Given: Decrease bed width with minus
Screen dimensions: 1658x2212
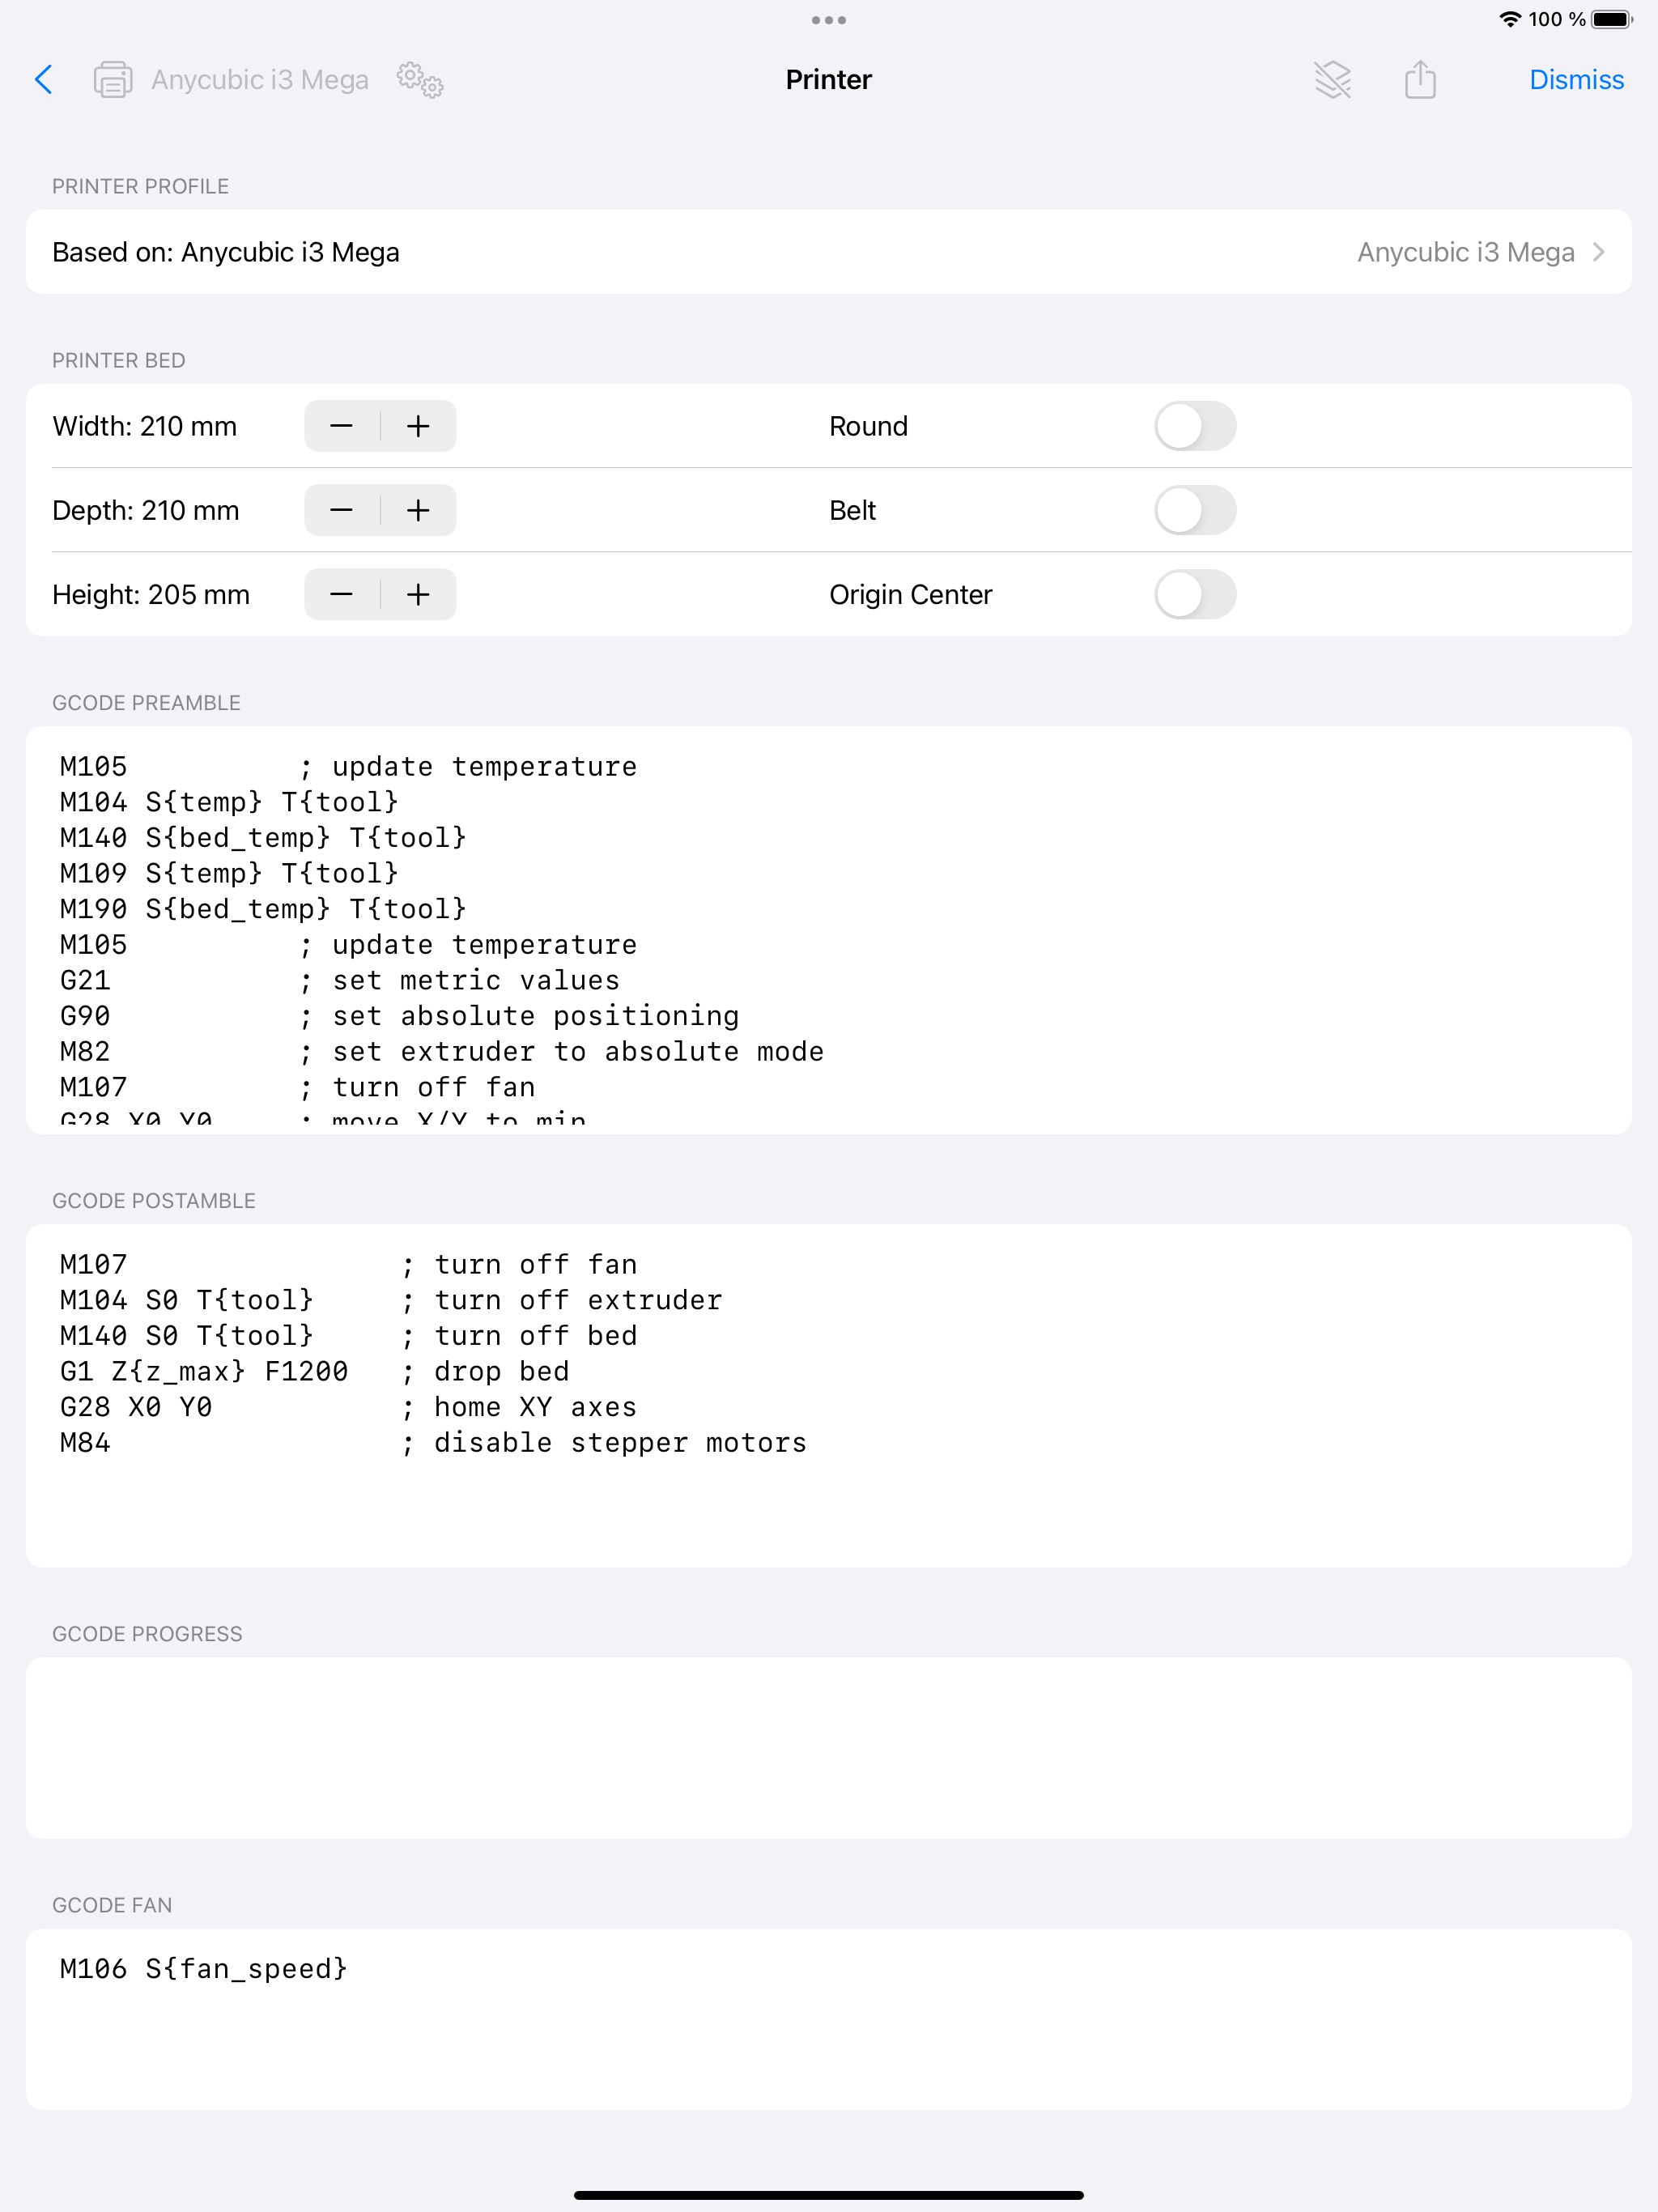Looking at the screenshot, I should pos(342,426).
